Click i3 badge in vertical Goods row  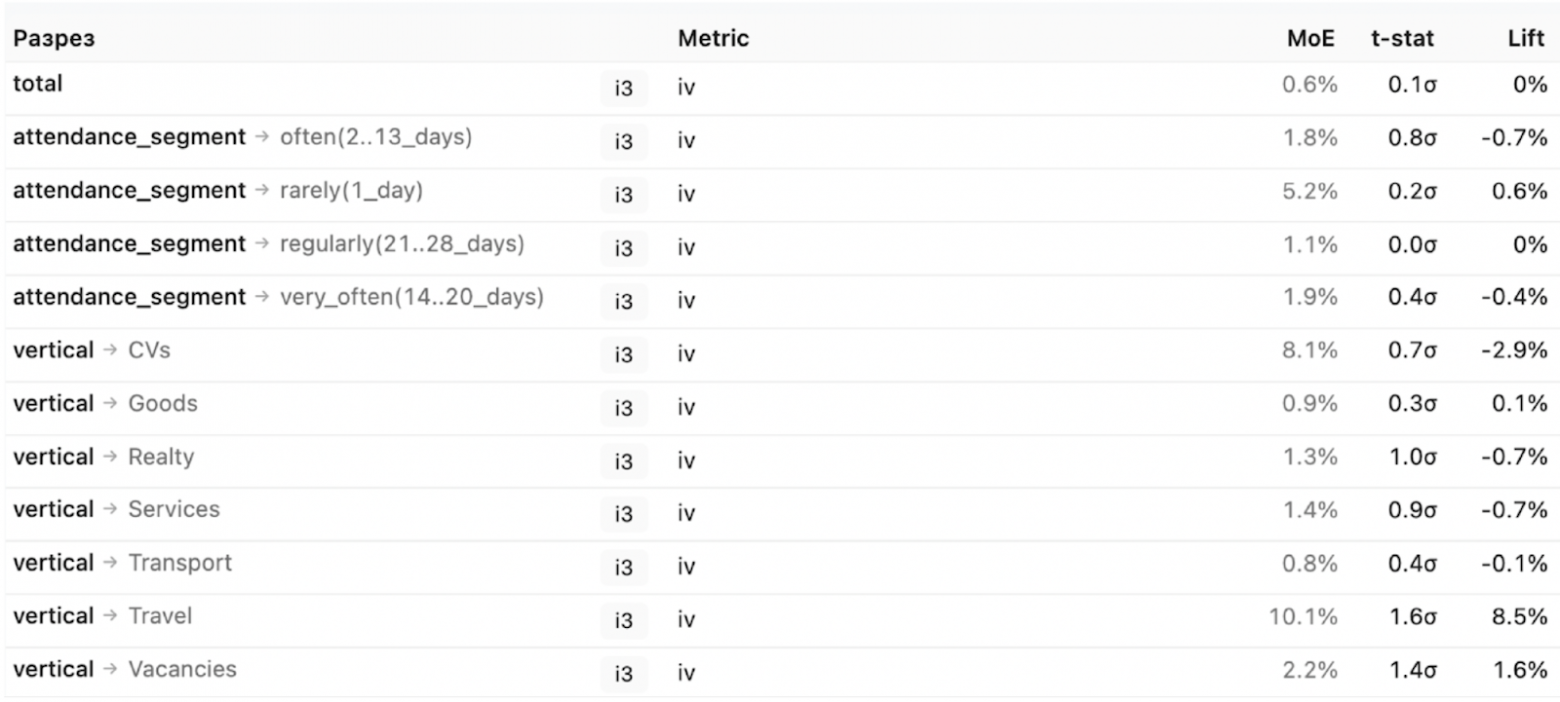pyautogui.click(x=623, y=408)
